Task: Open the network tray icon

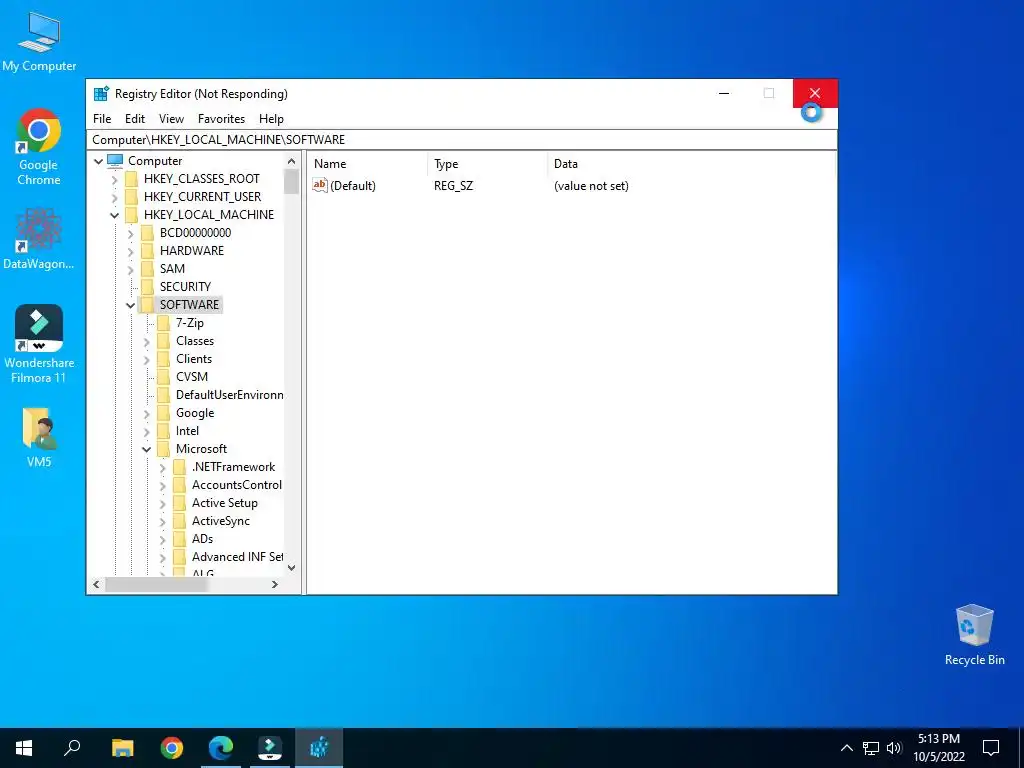Action: click(871, 748)
